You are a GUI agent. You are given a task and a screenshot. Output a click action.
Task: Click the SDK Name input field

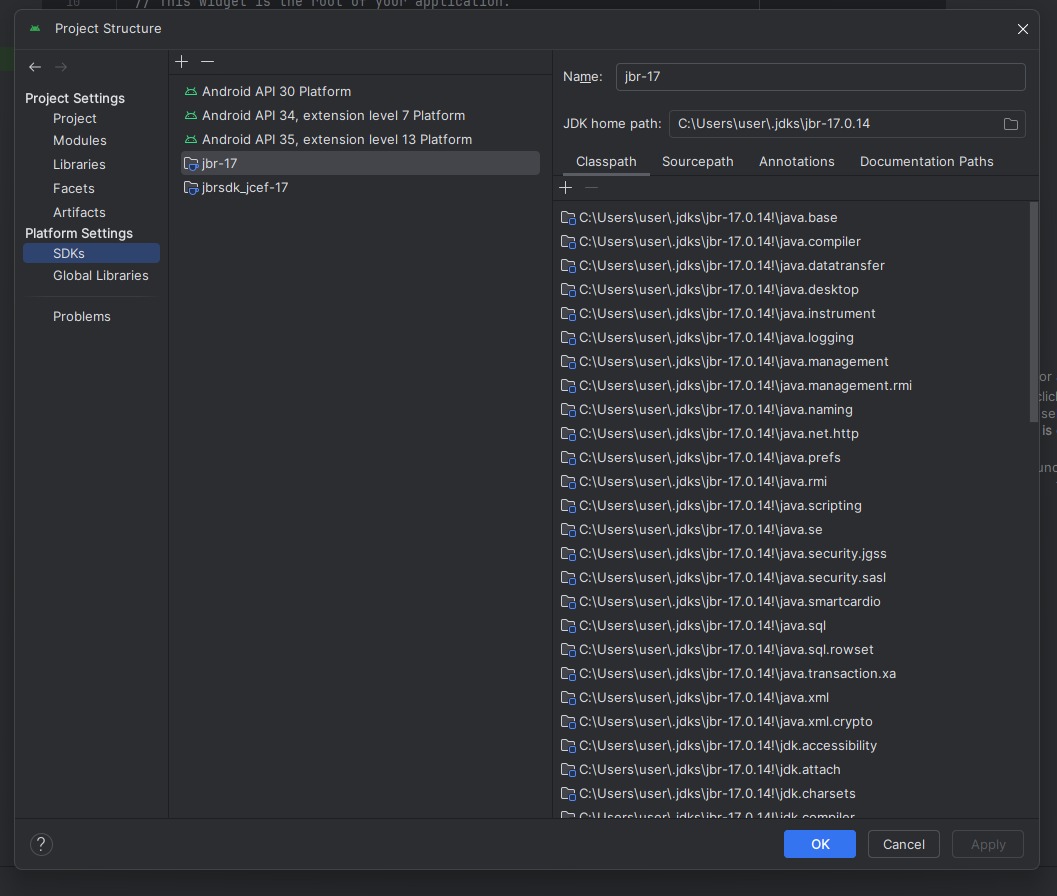click(x=820, y=77)
